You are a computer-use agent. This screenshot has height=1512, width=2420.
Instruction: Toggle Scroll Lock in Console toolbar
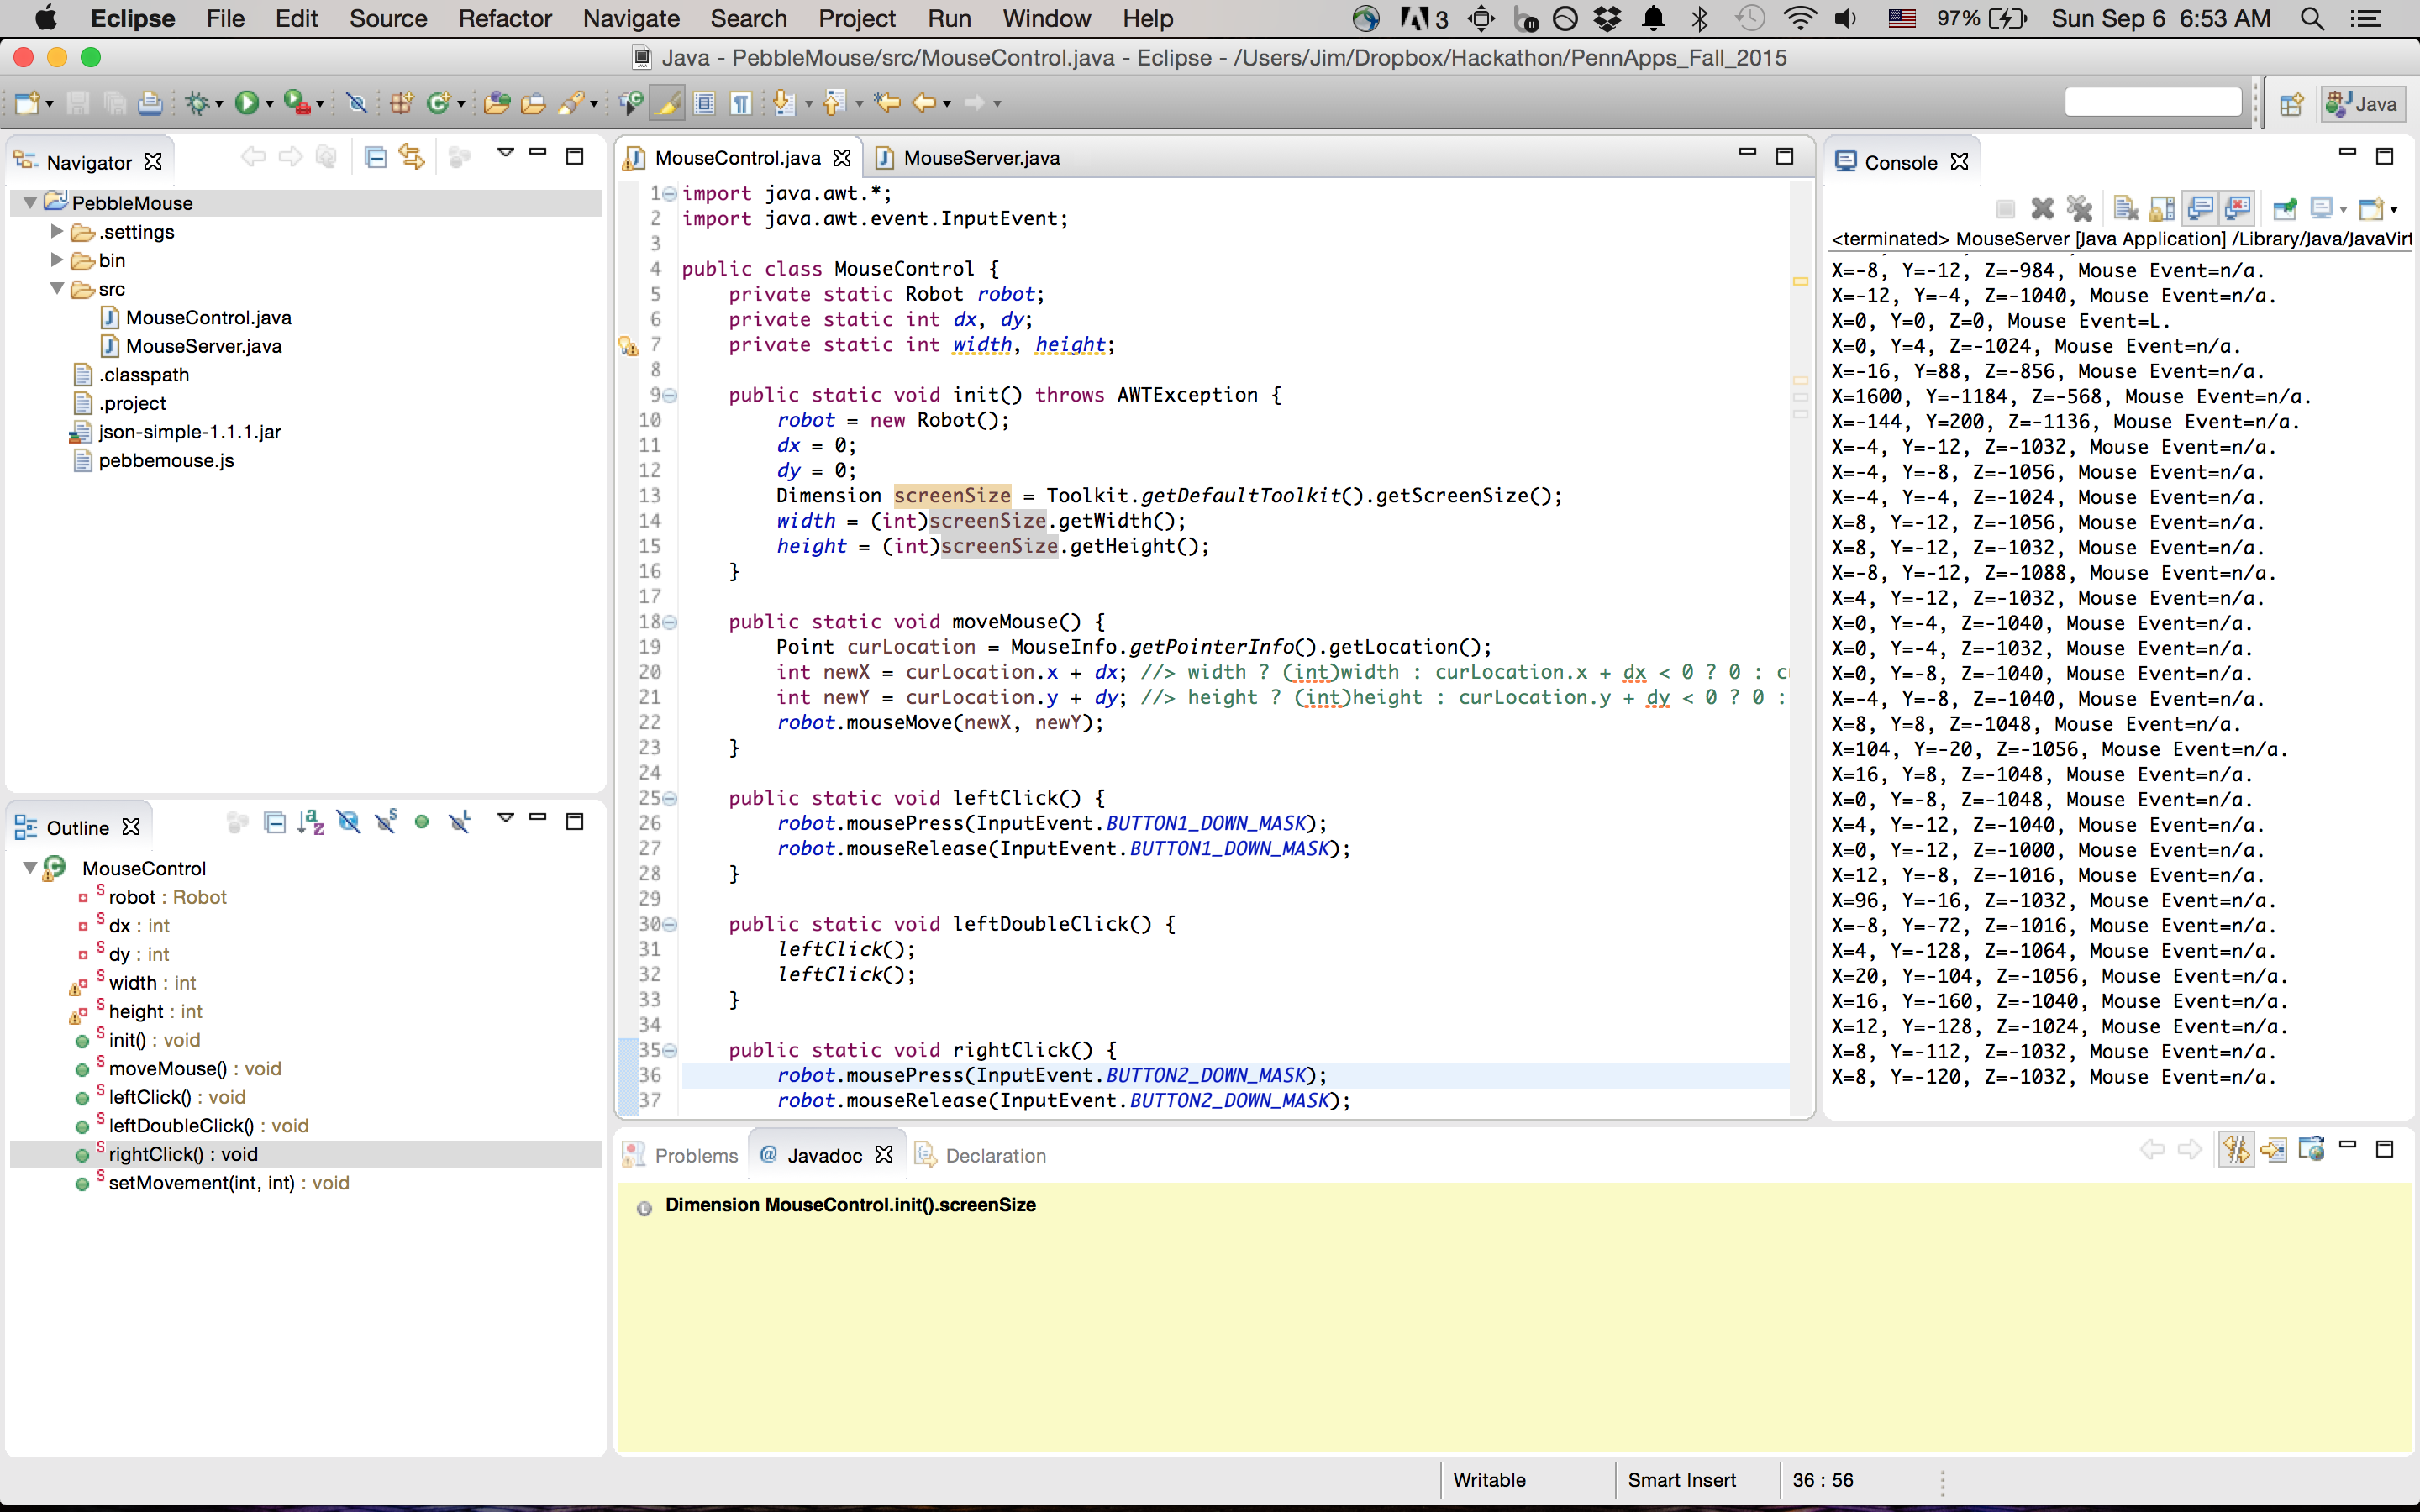2162,208
